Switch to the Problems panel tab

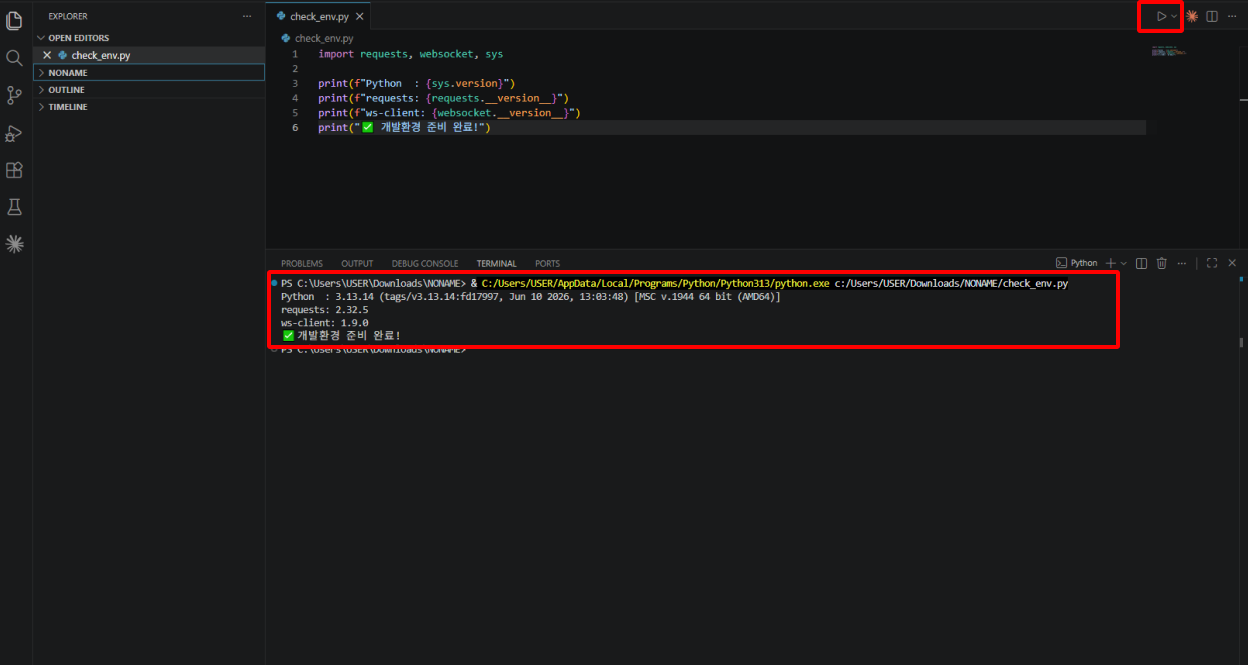[302, 263]
